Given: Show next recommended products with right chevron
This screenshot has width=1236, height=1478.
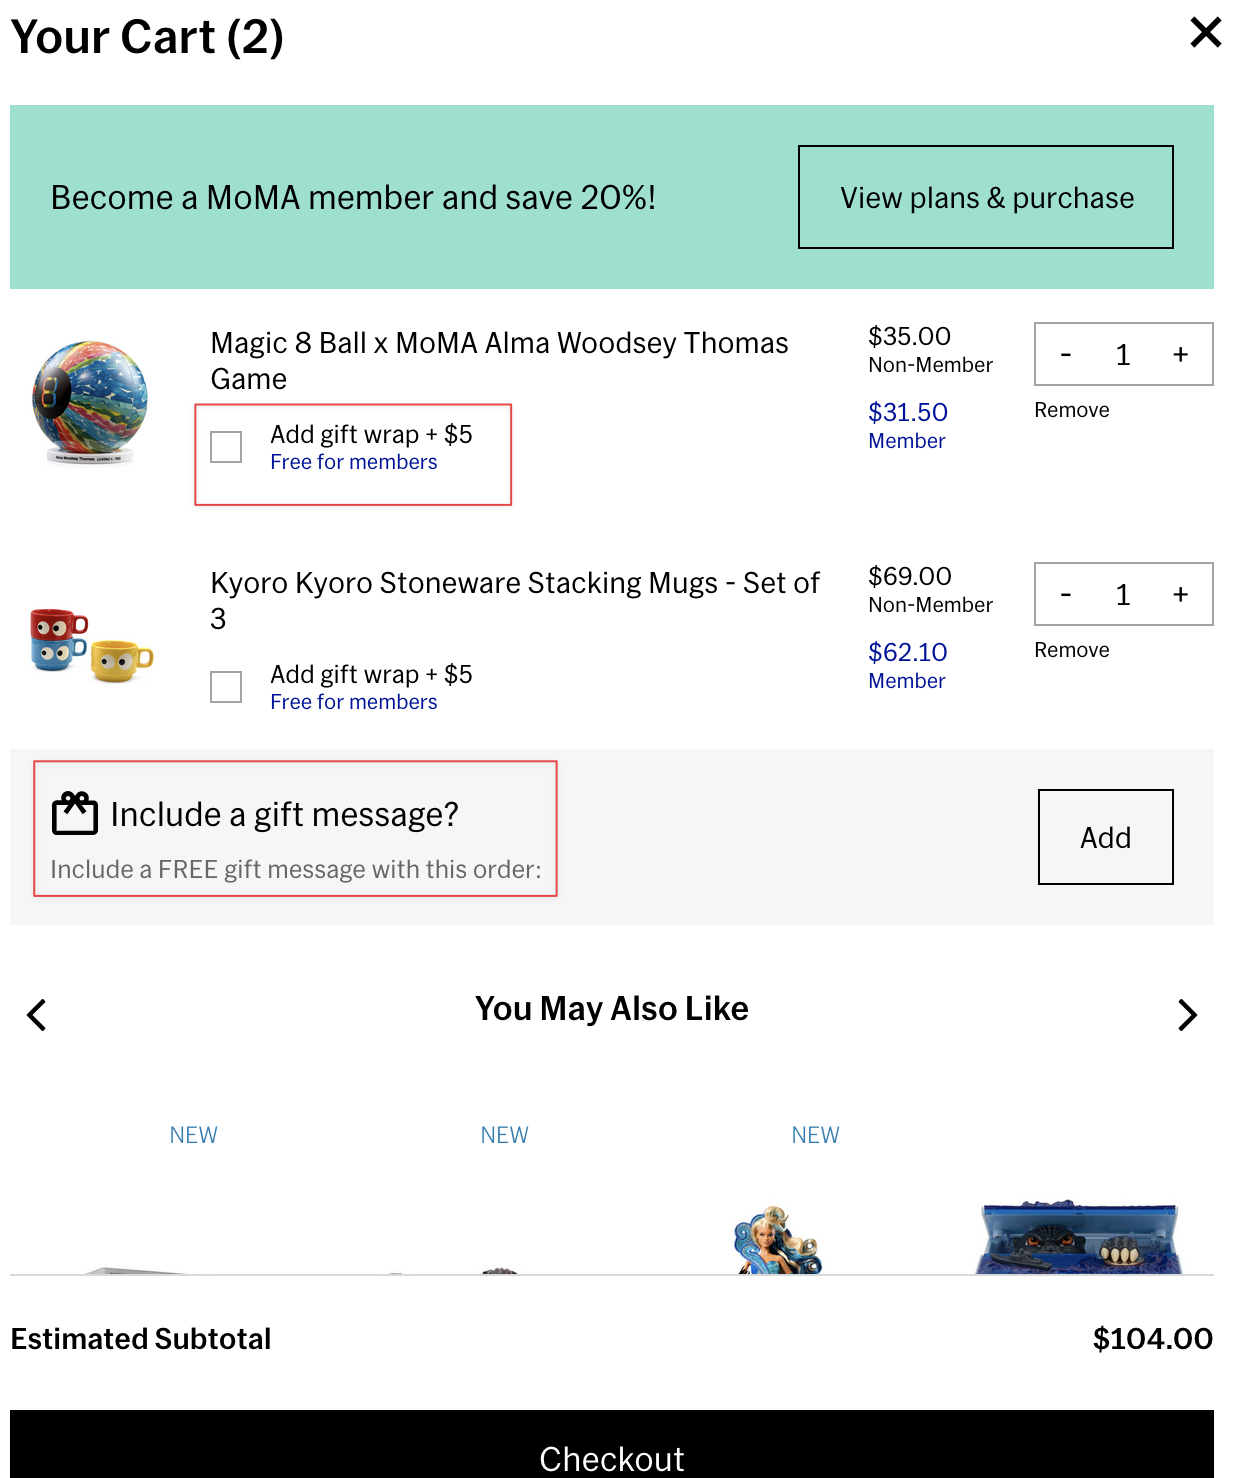Looking at the screenshot, I should point(1187,1015).
